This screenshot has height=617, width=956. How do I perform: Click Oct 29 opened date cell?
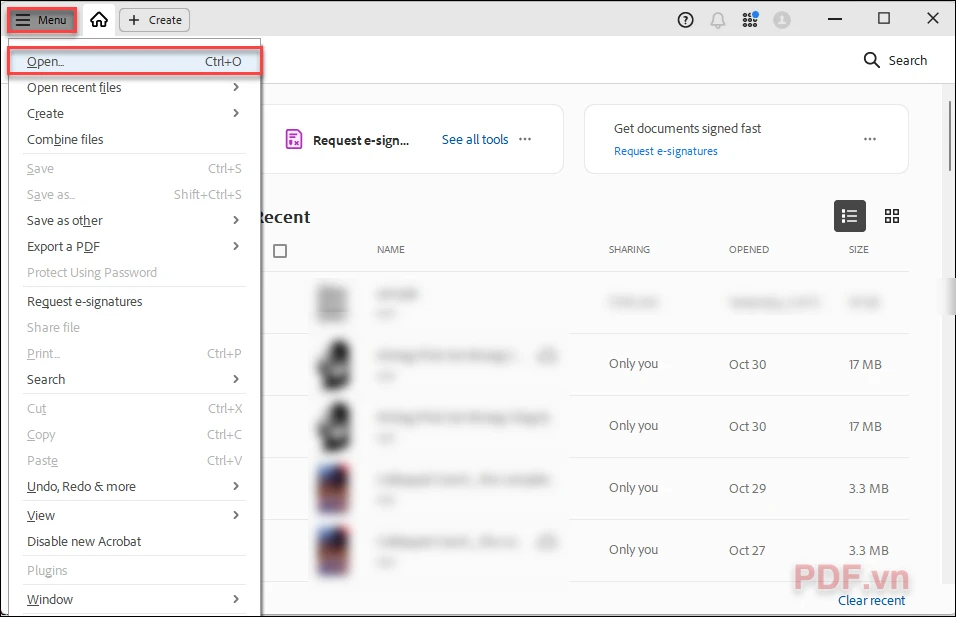tap(747, 488)
